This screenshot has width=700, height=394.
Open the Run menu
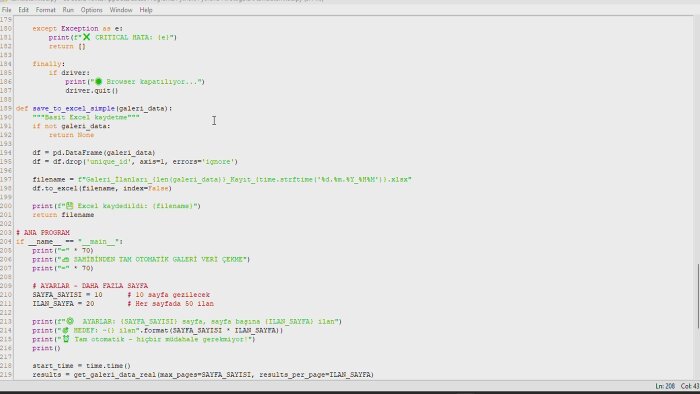click(x=68, y=10)
